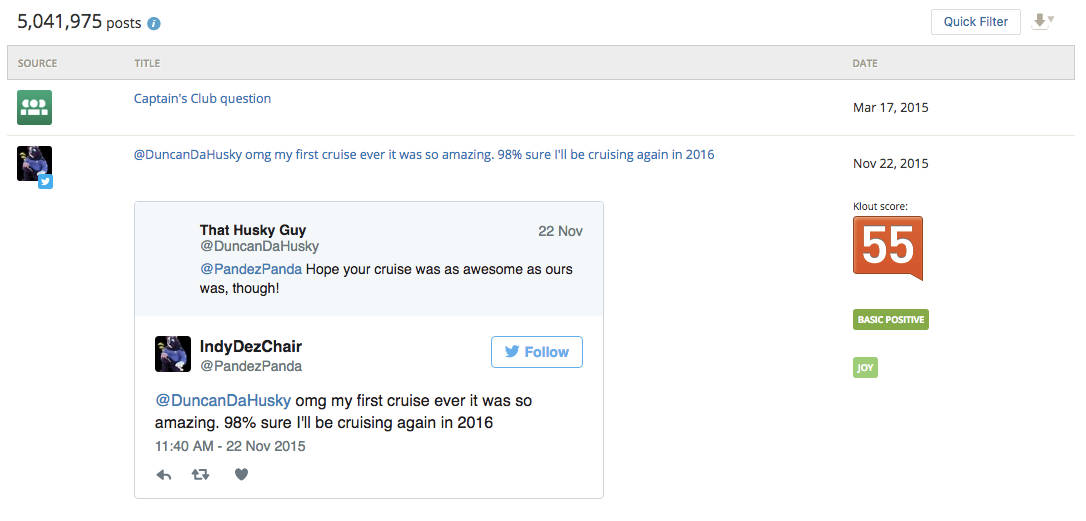Image resolution: width=1086 pixels, height=521 pixels.
Task: Click the reply arrow icon under the tweet
Action: click(164, 475)
